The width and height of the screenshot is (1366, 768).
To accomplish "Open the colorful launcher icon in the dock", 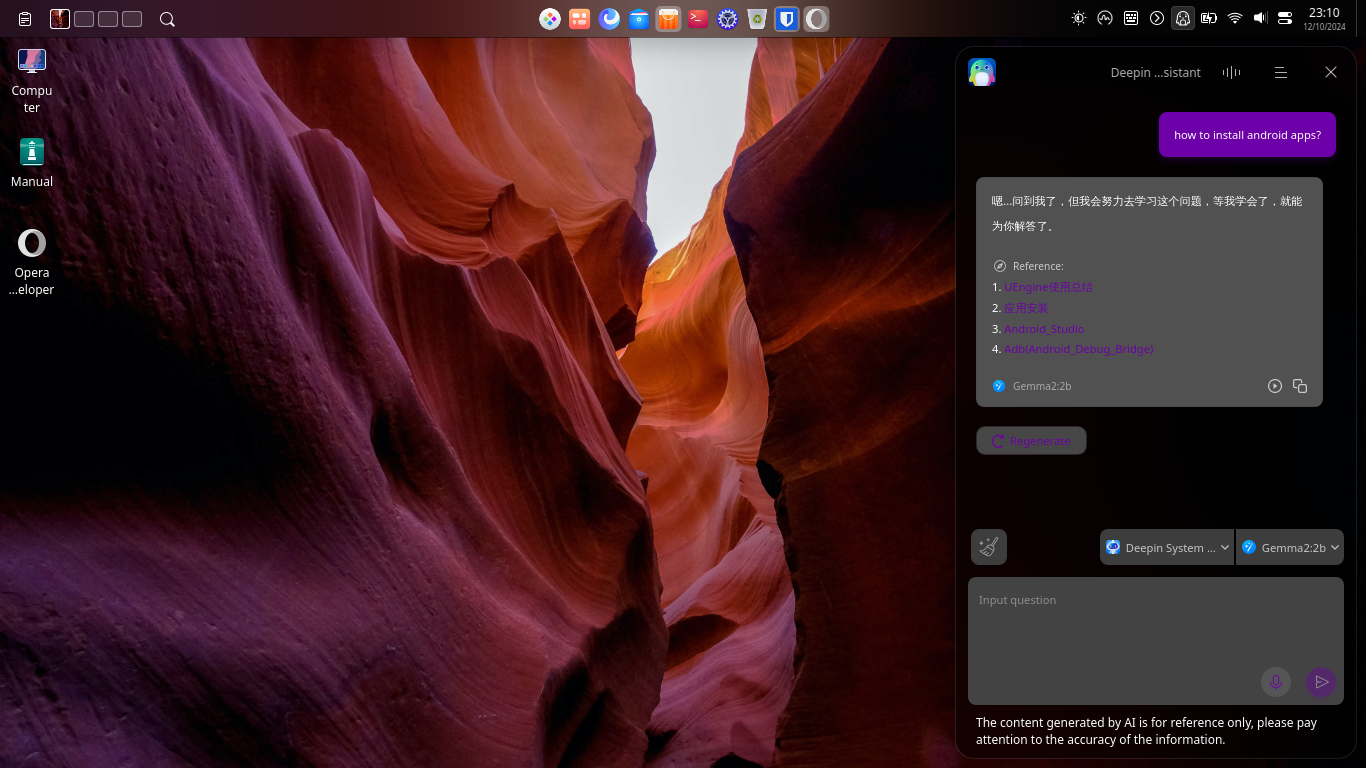I will click(x=550, y=19).
